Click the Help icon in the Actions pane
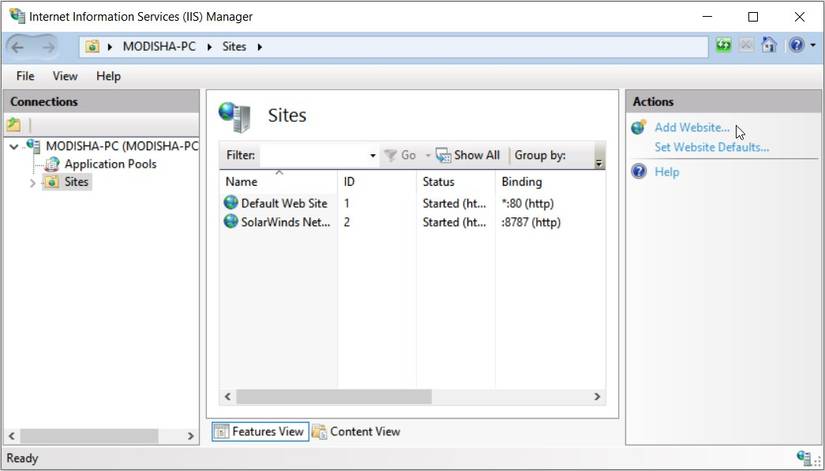 tap(639, 172)
